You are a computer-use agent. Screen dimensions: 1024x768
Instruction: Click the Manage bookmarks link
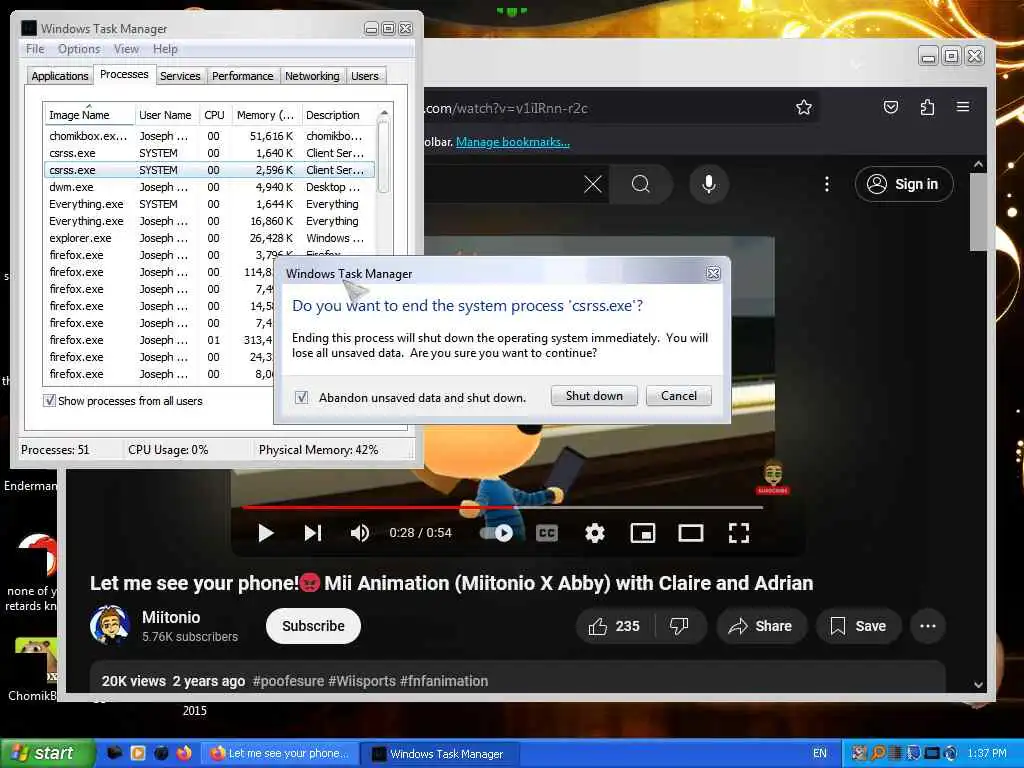tap(513, 142)
